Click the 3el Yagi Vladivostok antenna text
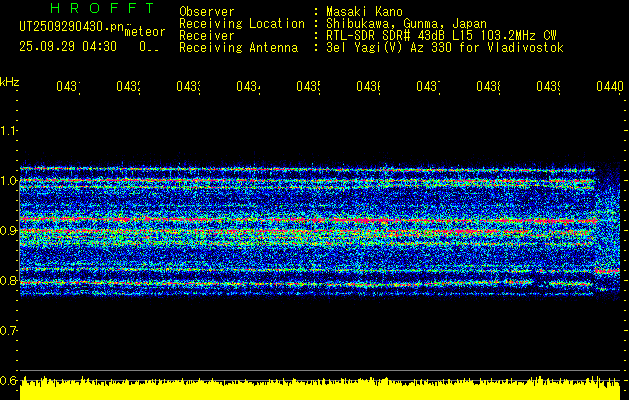The height and width of the screenshot is (400, 629). [x=445, y=48]
